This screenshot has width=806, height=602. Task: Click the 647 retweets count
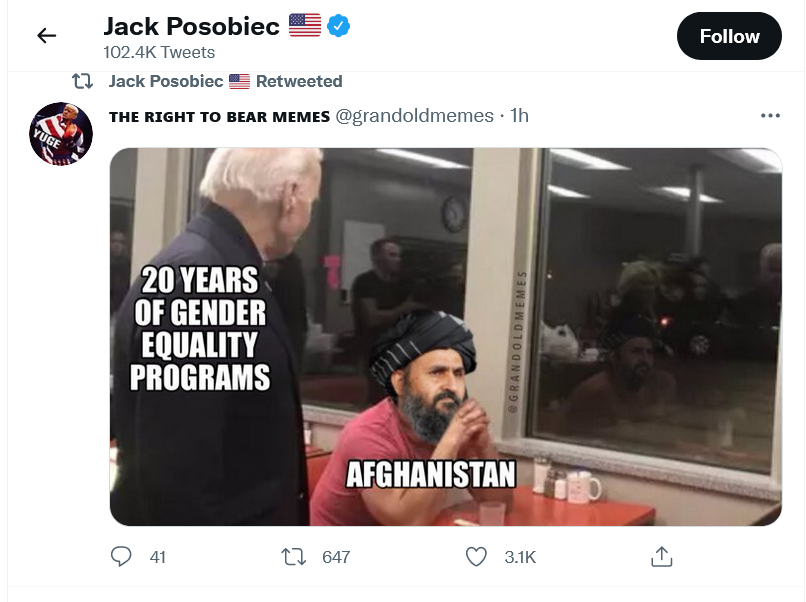coord(336,557)
